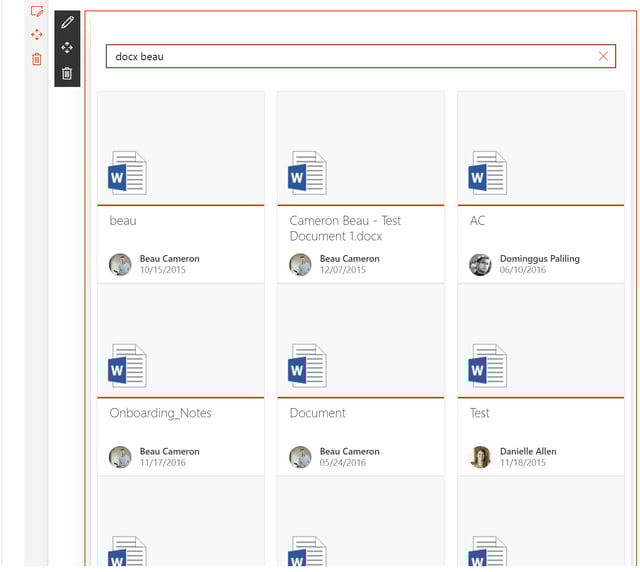This screenshot has width=640, height=572.
Task: Click into the search field containing 'docx beau'
Action: coord(361,56)
